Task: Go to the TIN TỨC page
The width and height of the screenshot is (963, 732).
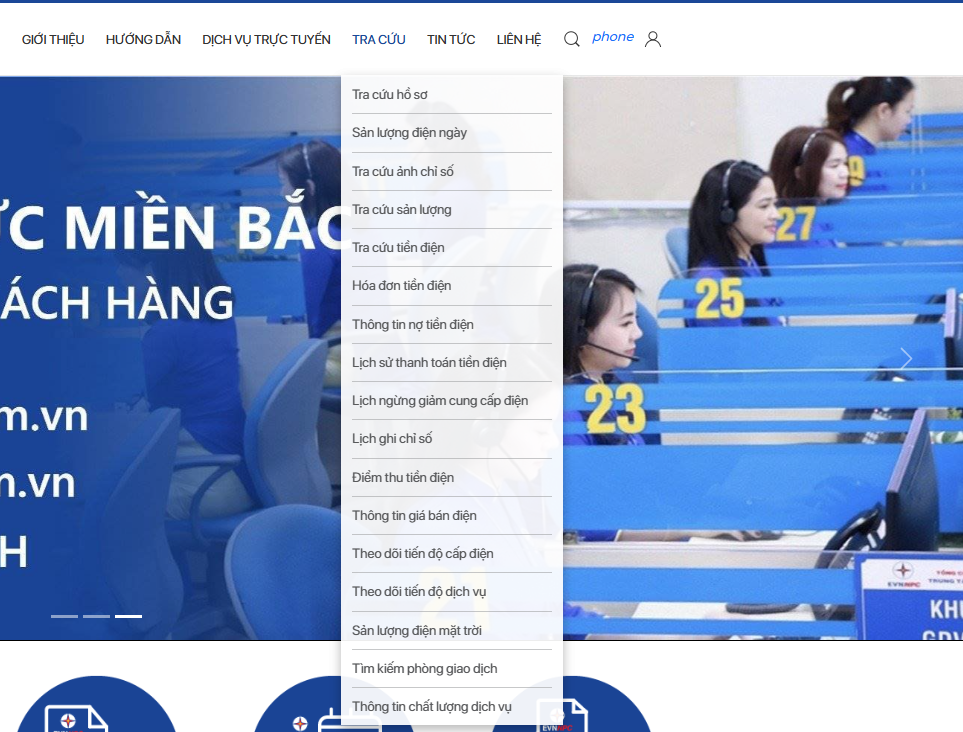Action: [x=451, y=40]
